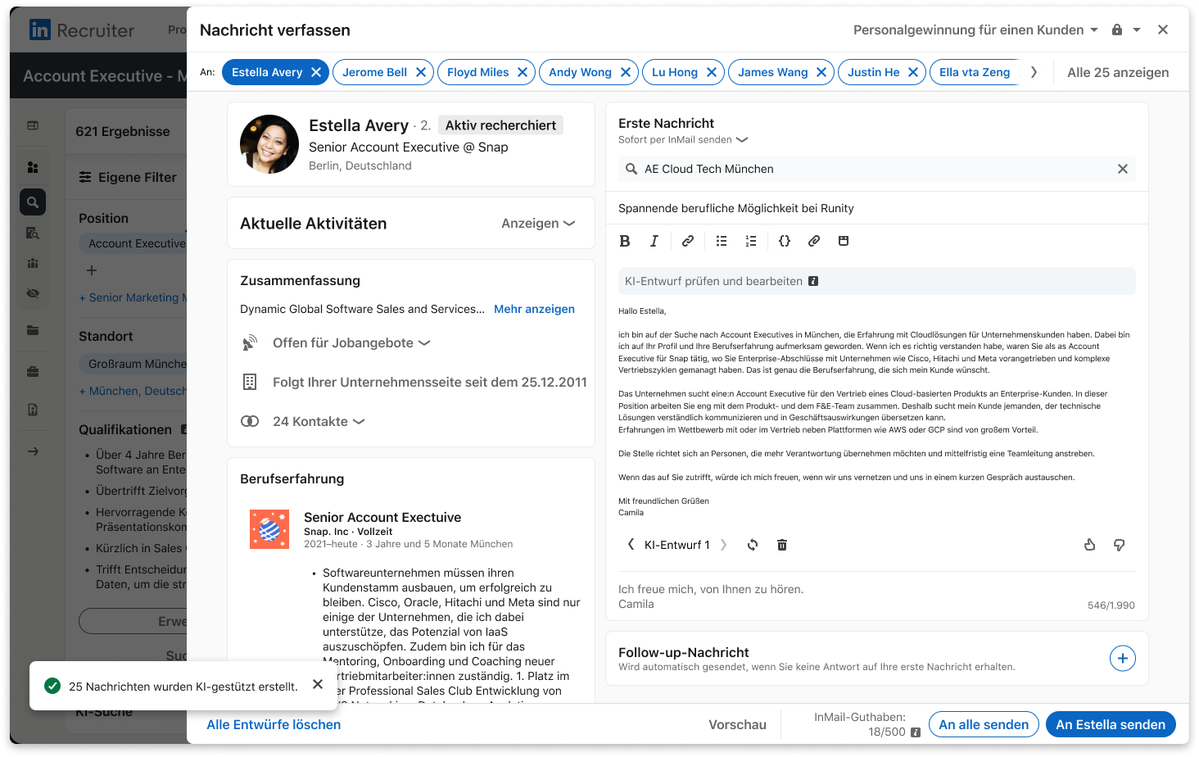Clear the AE Cloud Tech München template
The height and width of the screenshot is (757, 1199).
tap(1122, 169)
